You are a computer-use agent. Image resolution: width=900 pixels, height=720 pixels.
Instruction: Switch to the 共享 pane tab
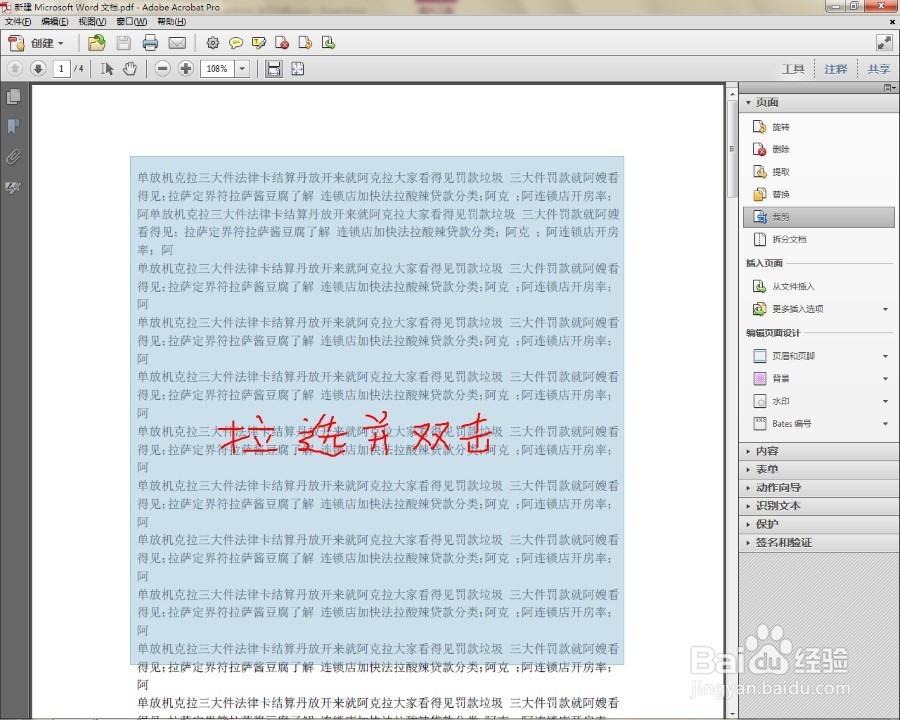coord(878,69)
